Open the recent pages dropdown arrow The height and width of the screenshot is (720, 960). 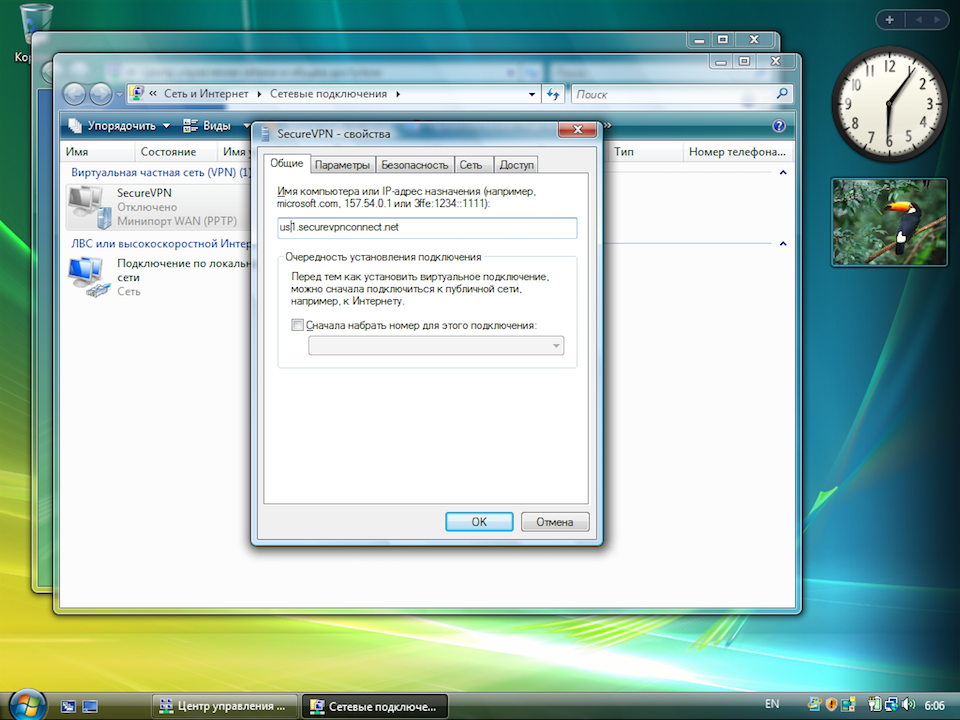[119, 95]
